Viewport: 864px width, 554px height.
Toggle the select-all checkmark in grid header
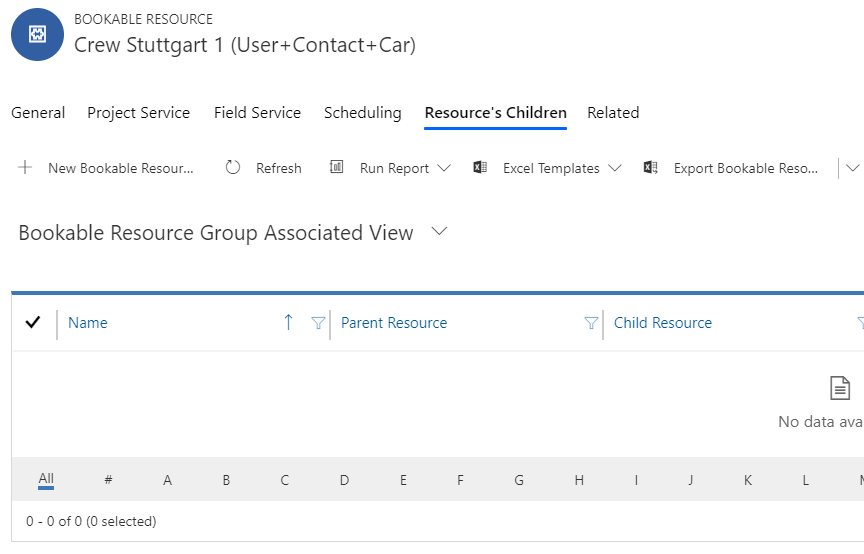pos(33,322)
